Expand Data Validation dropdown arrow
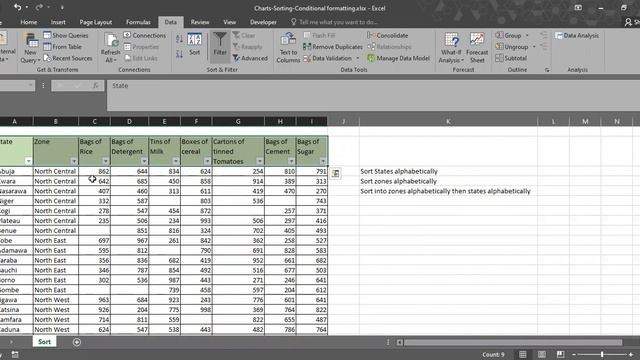Image resolution: width=640 pixels, height=360 pixels. click(358, 58)
